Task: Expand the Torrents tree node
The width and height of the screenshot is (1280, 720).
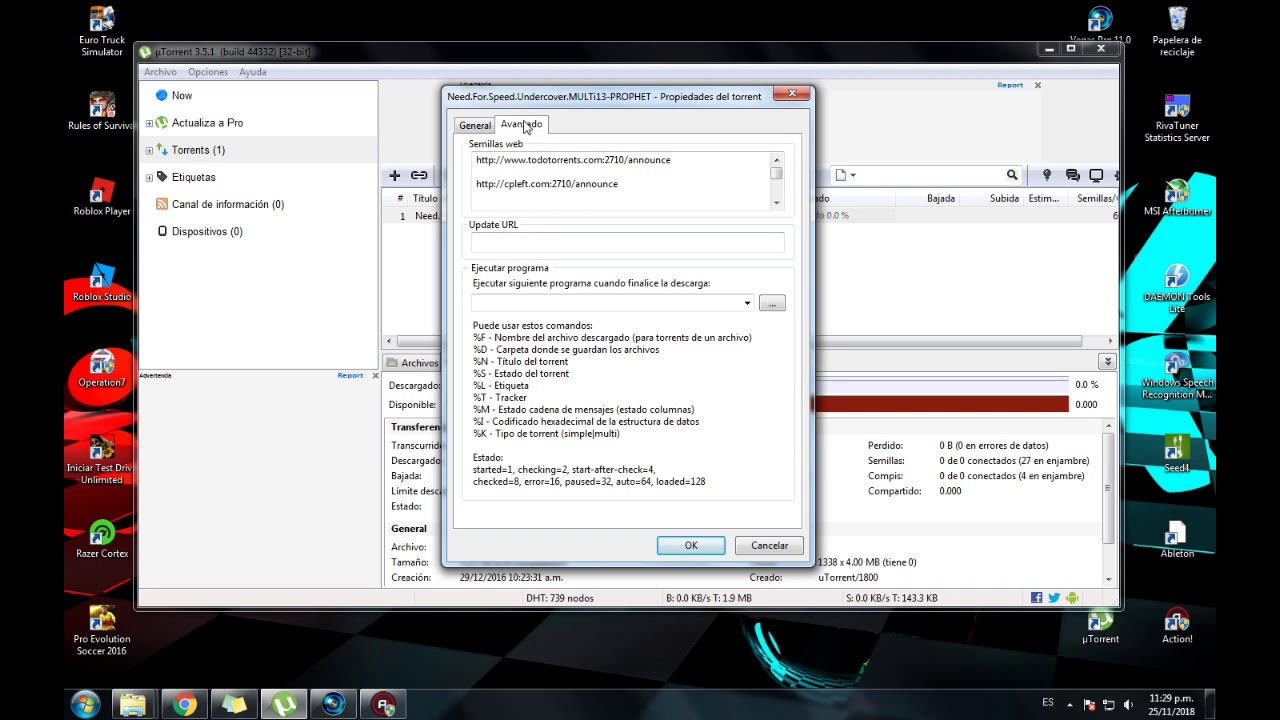Action: point(149,150)
